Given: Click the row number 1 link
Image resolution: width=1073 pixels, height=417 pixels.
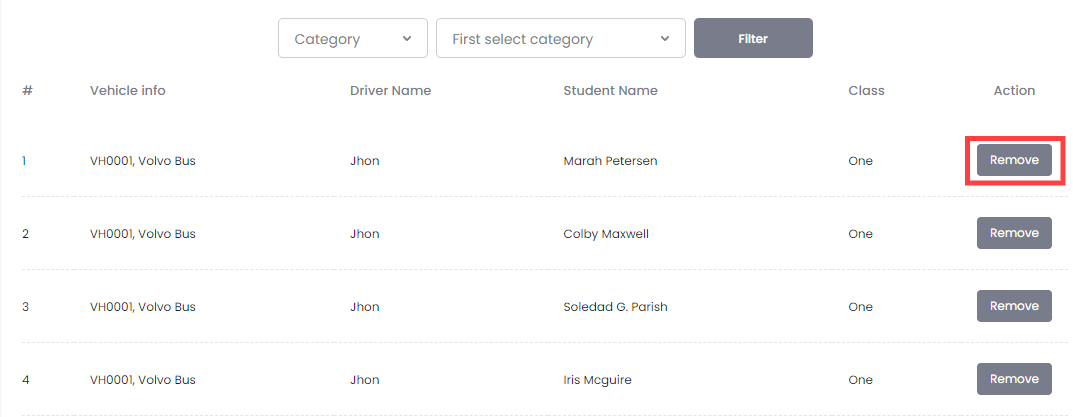Looking at the screenshot, I should [x=24, y=161].
